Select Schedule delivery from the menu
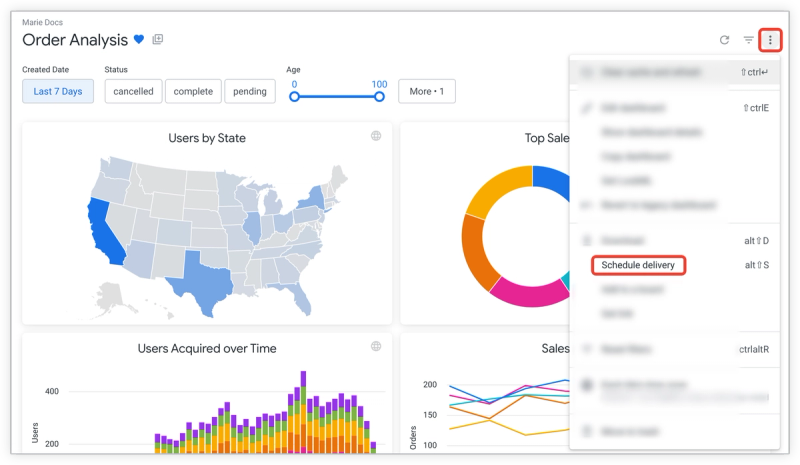 [638, 265]
